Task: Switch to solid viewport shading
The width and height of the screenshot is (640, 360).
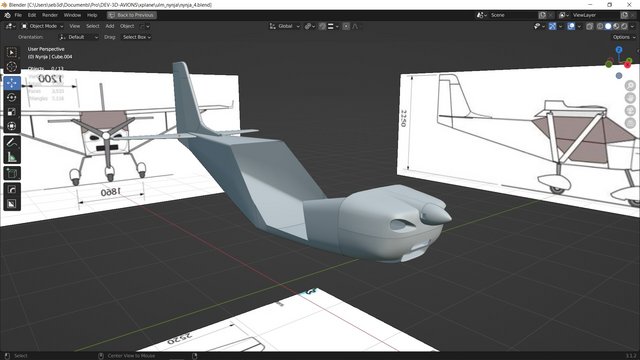Action: click(x=608, y=26)
